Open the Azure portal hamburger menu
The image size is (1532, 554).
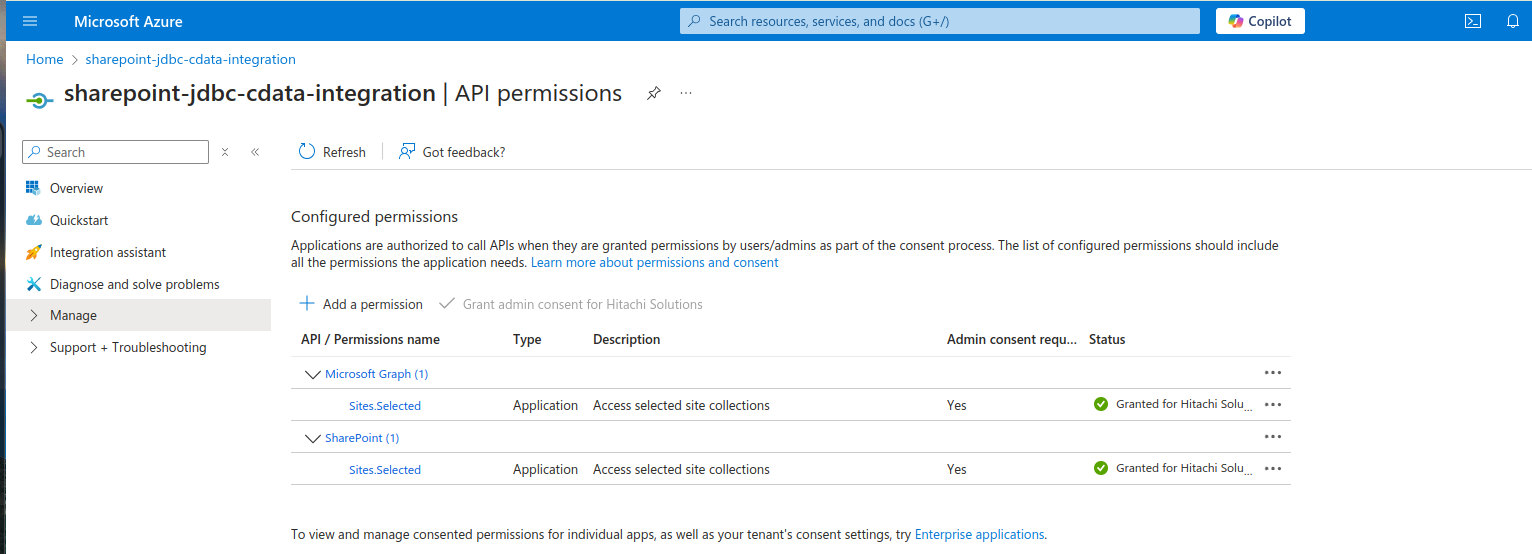[29, 21]
